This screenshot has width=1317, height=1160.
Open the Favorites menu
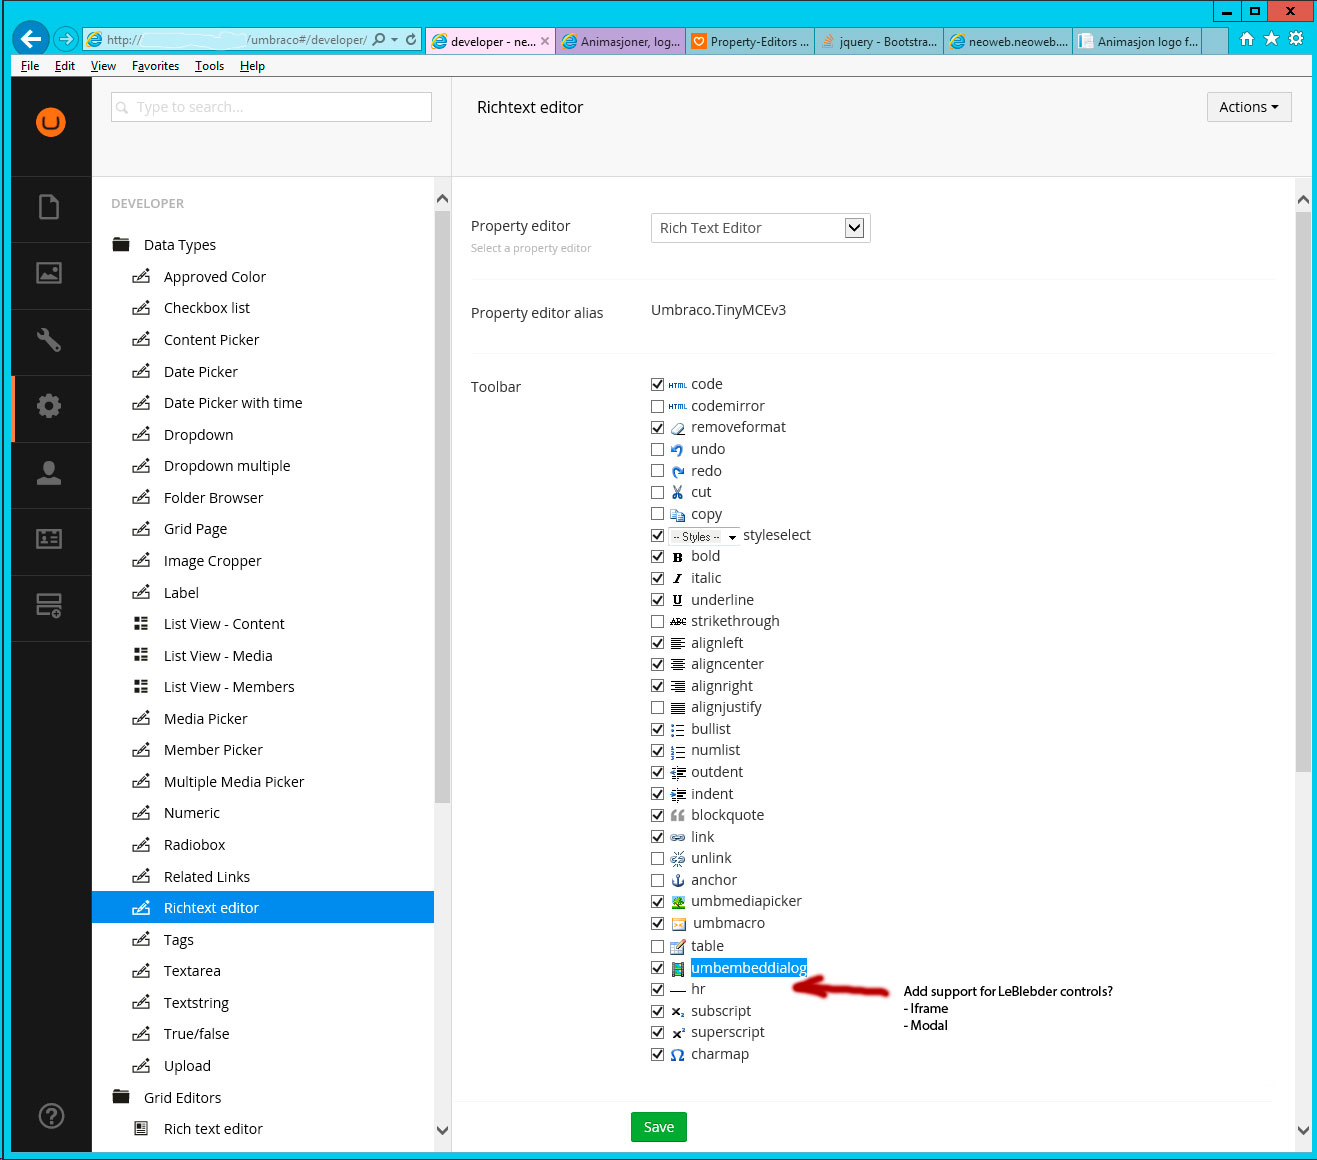[x=155, y=66]
